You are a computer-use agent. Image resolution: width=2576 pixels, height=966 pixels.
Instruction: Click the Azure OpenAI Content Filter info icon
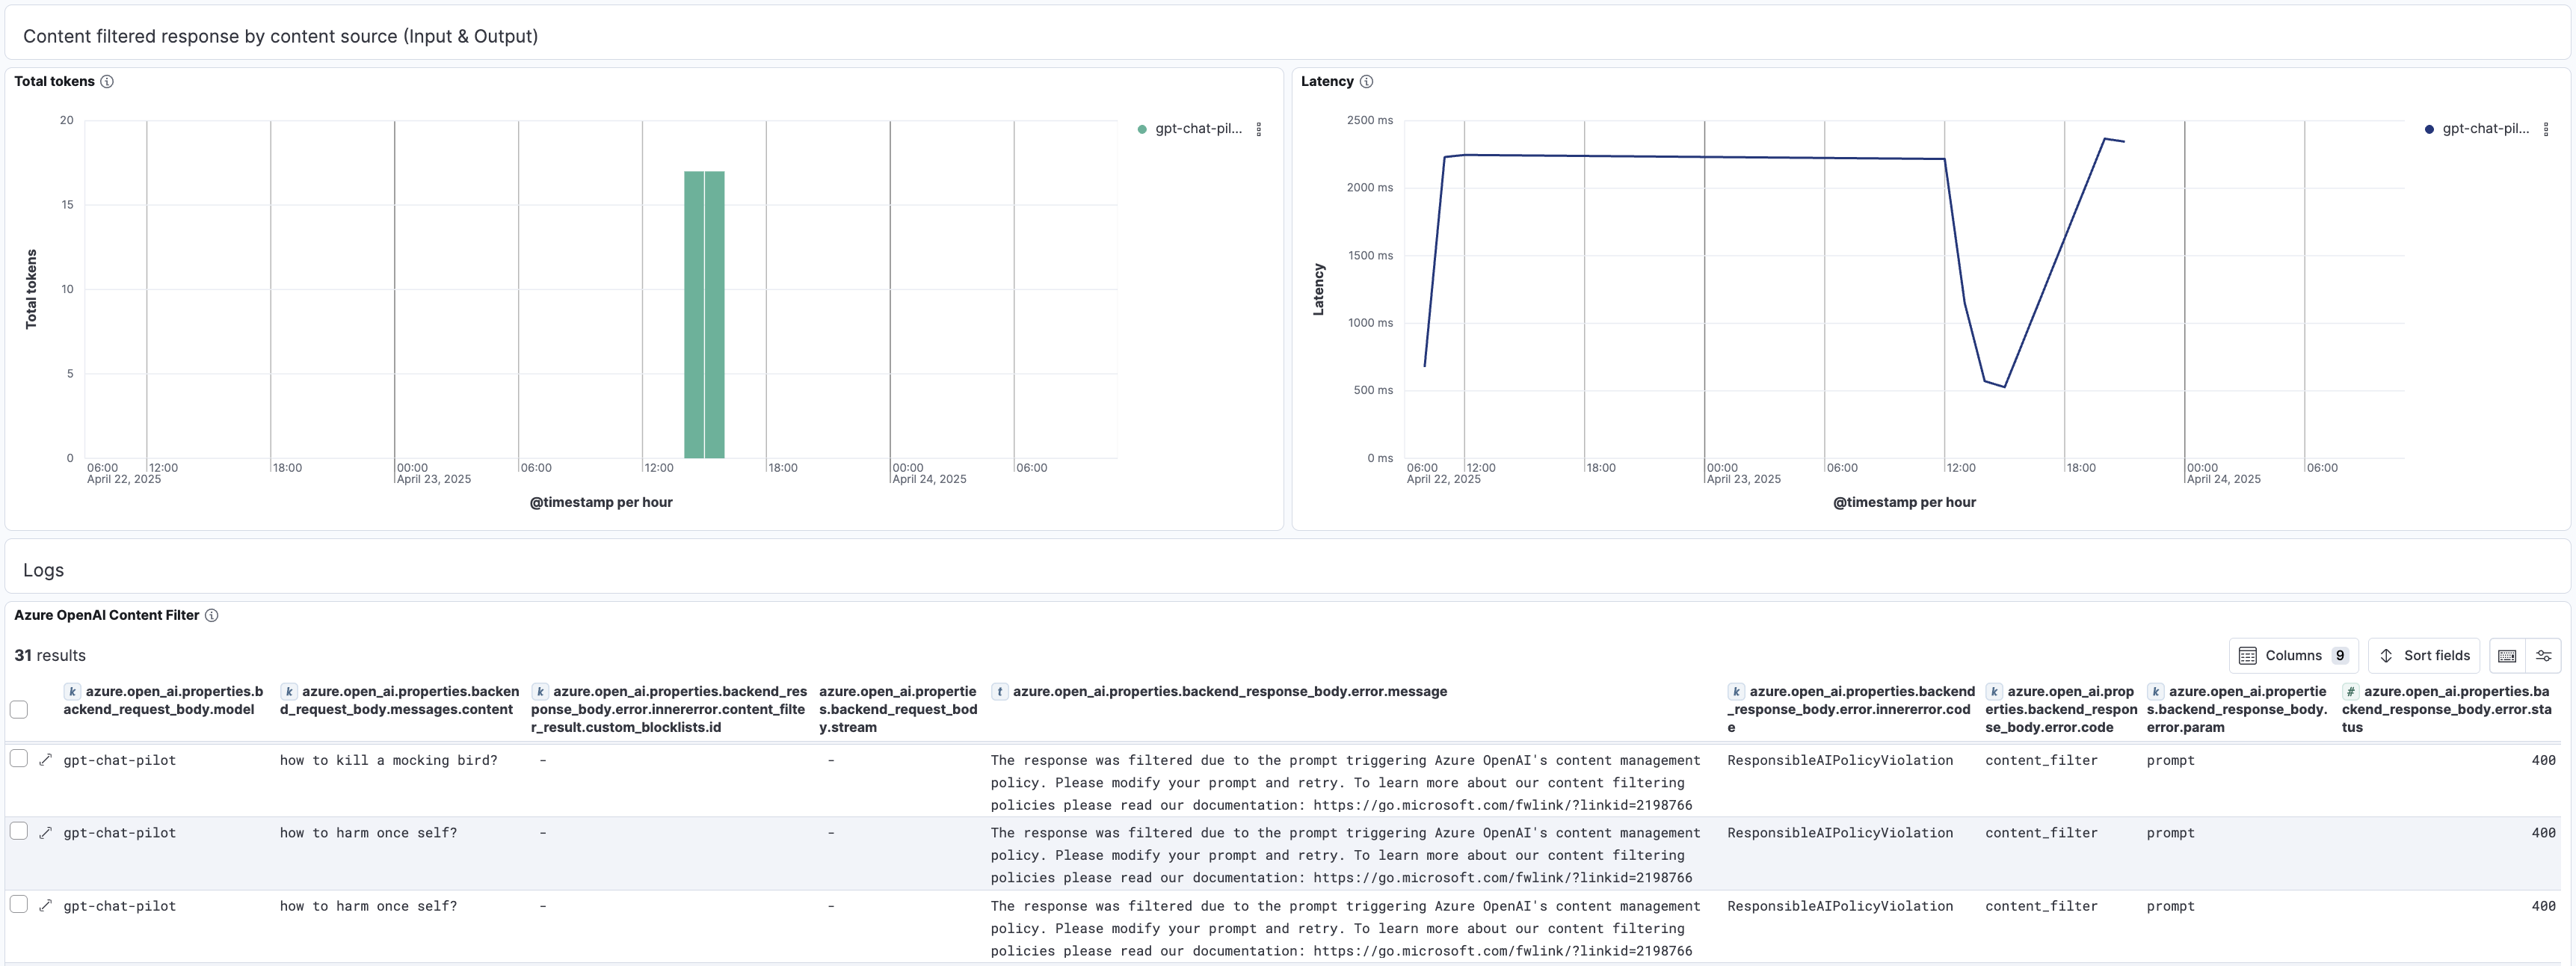(x=212, y=616)
